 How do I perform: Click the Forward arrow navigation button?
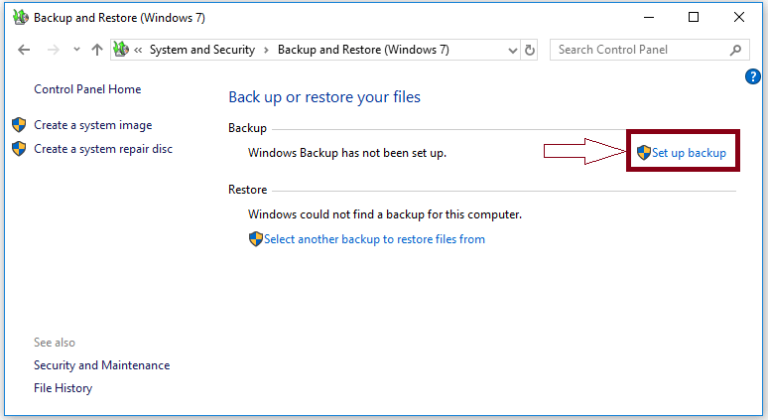(53, 49)
